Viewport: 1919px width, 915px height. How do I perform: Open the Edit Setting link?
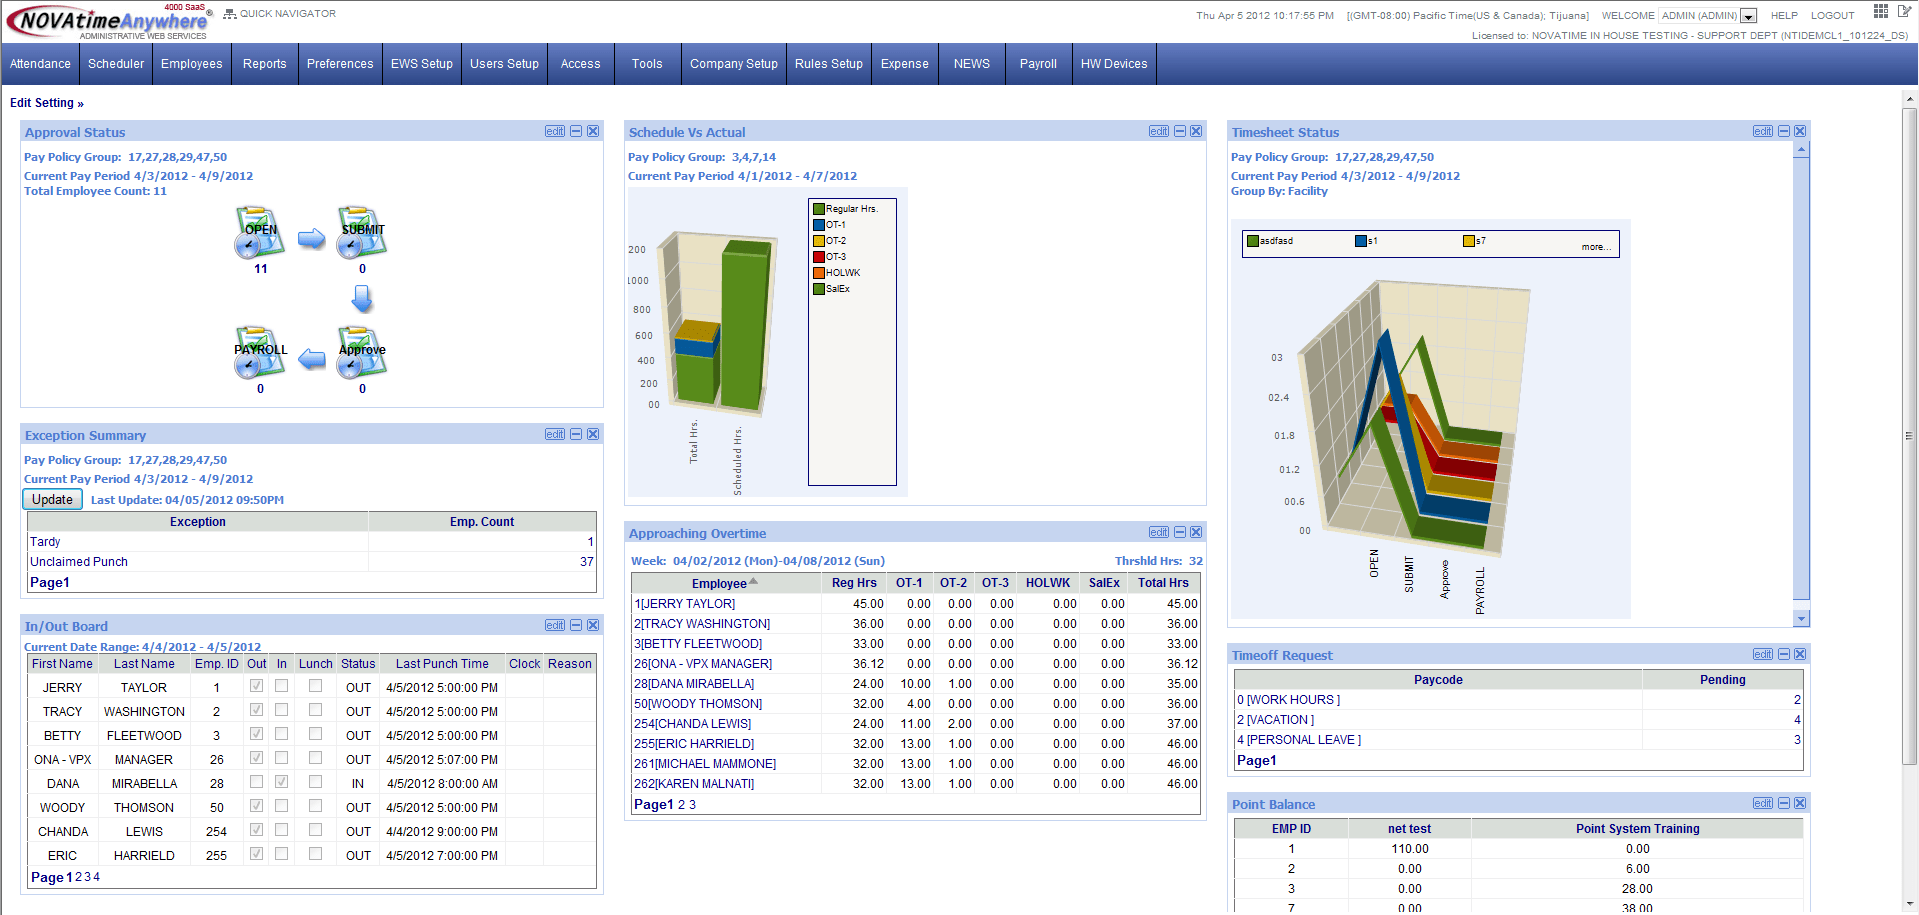pyautogui.click(x=42, y=102)
